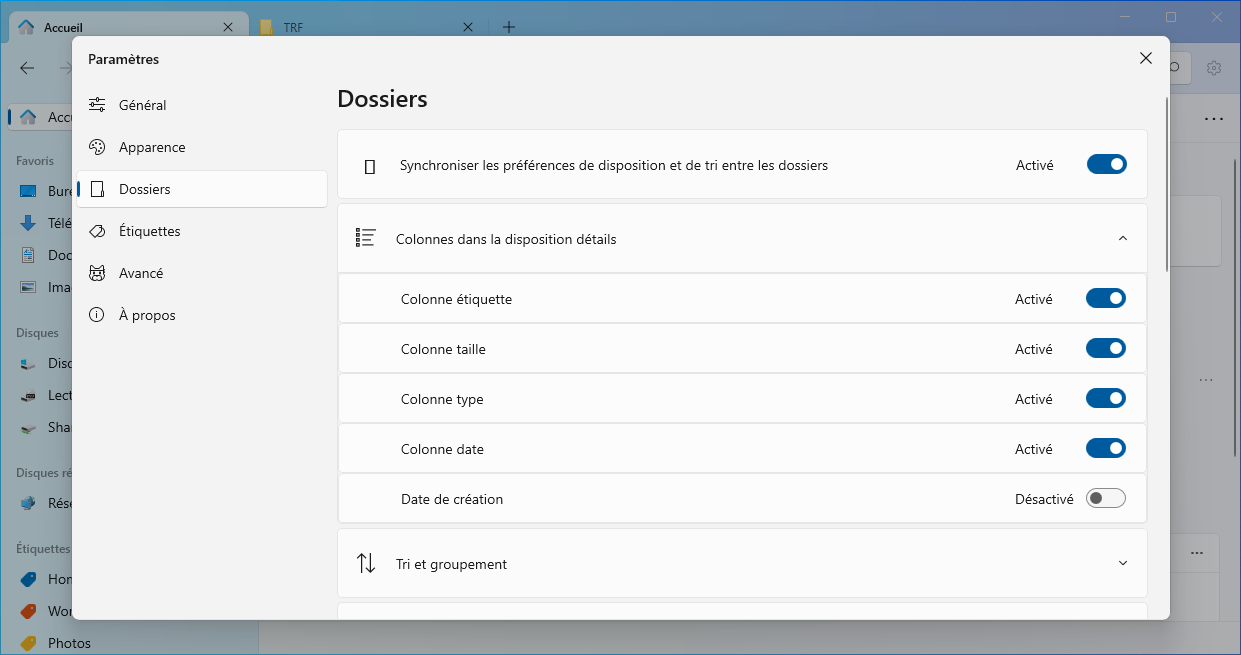
Task: Click the Avancé icon in sidebar
Action: pyautogui.click(x=97, y=273)
